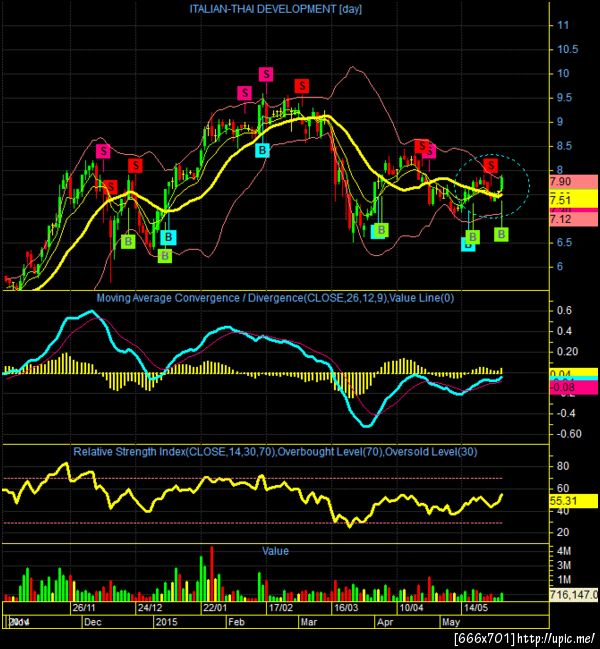Screen dimensions: 600x649
Task: Click the 7.90 last price label
Action: click(574, 182)
